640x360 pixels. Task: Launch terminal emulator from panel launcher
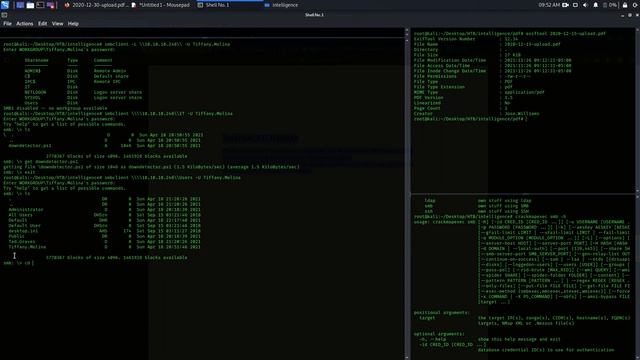[x=40, y=5]
